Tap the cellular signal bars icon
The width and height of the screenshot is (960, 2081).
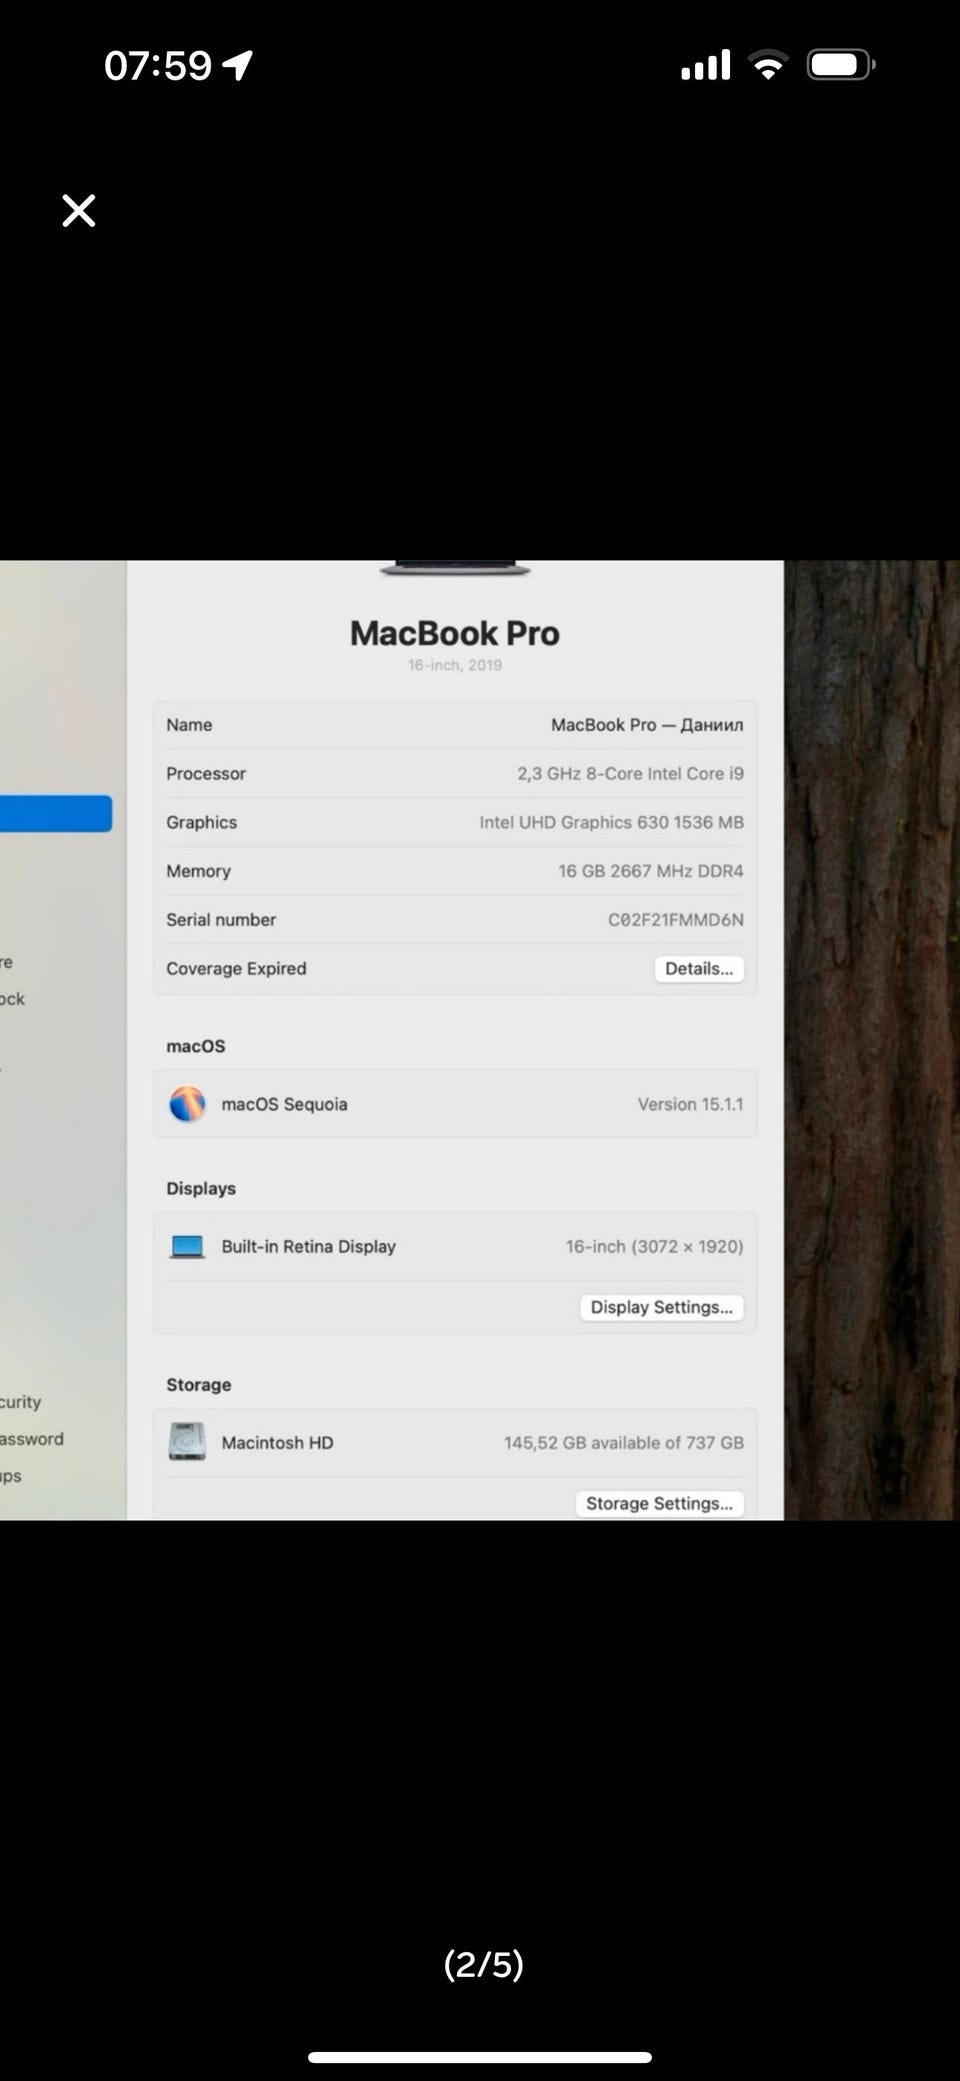pos(706,66)
